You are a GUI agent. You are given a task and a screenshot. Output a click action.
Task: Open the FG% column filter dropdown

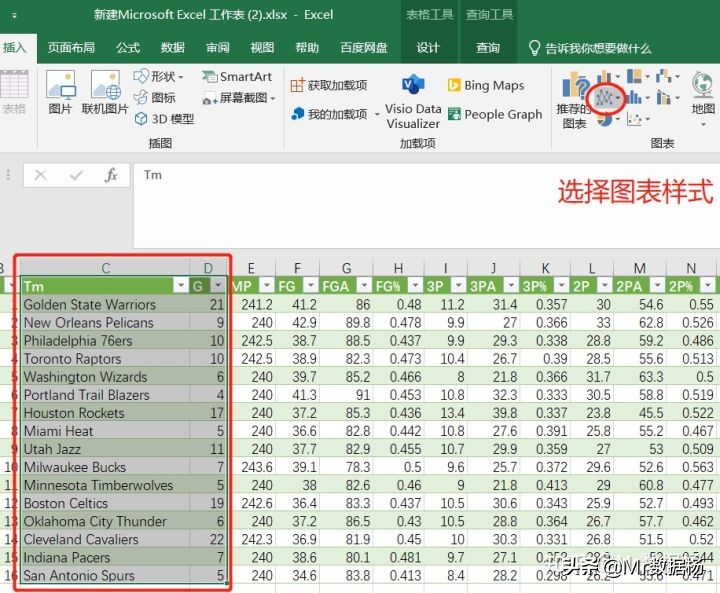[415, 286]
